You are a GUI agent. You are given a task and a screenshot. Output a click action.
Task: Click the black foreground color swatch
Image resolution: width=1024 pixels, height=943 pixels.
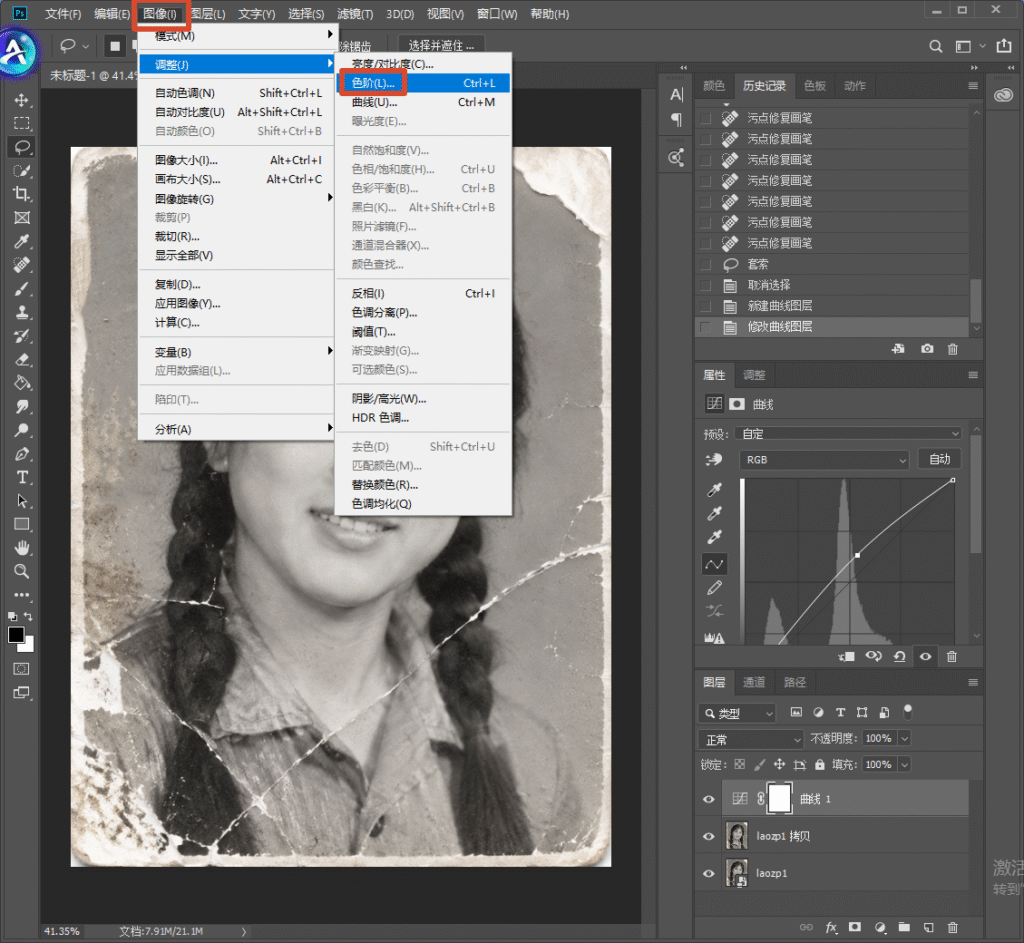(x=16, y=635)
